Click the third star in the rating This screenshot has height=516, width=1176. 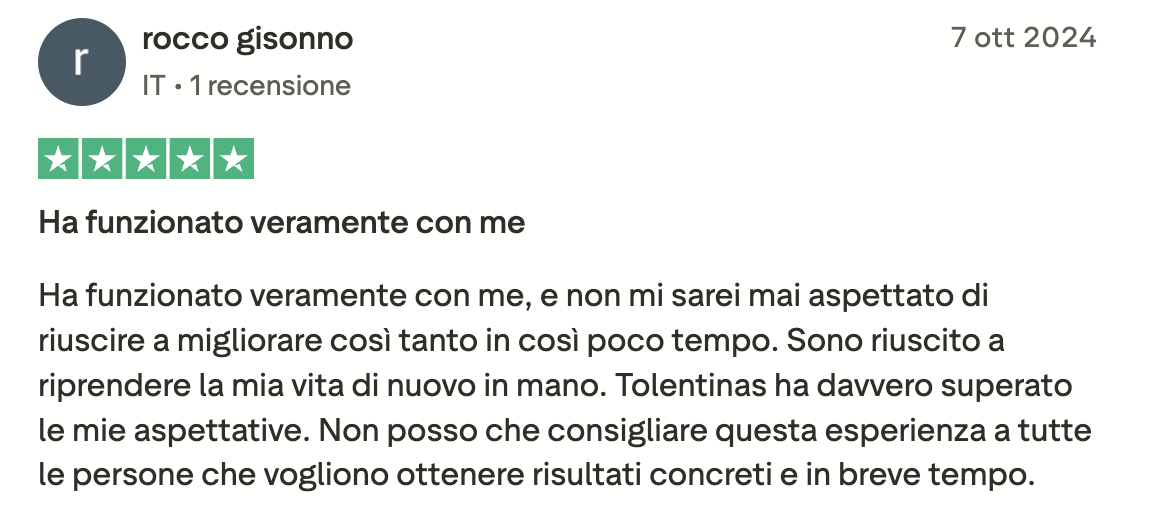[x=146, y=160]
